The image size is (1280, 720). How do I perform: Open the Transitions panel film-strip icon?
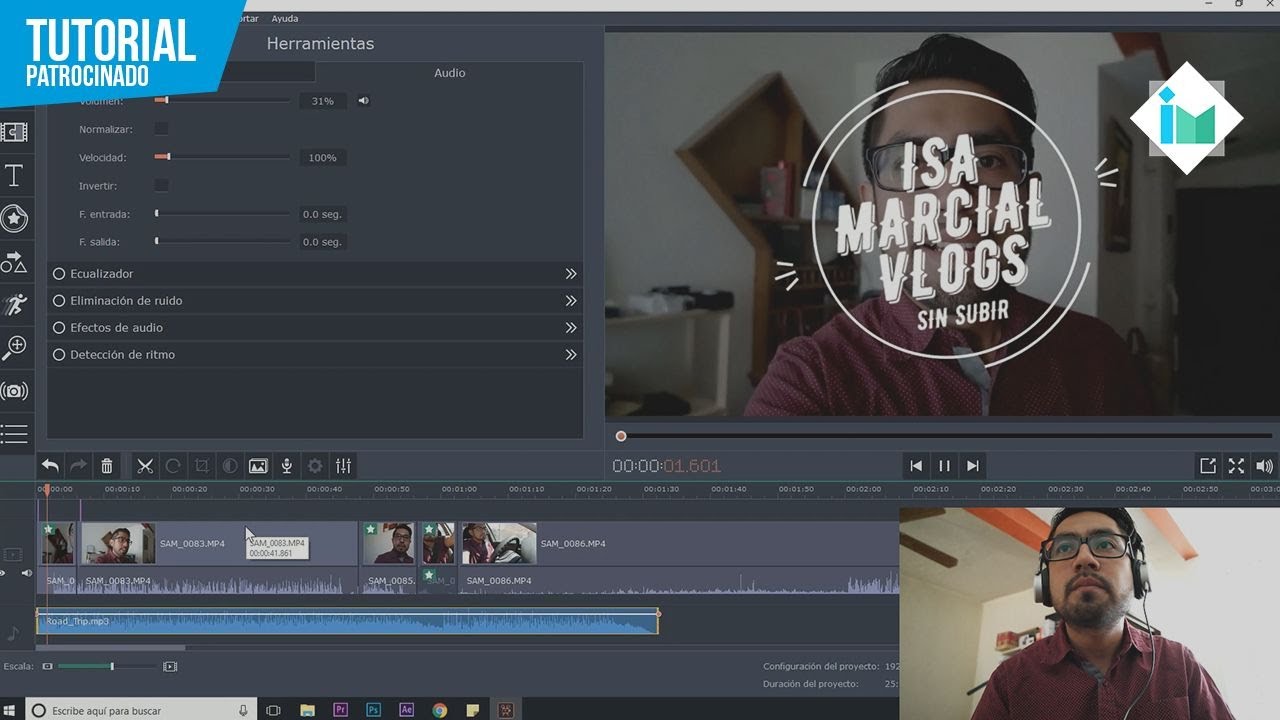[14, 132]
